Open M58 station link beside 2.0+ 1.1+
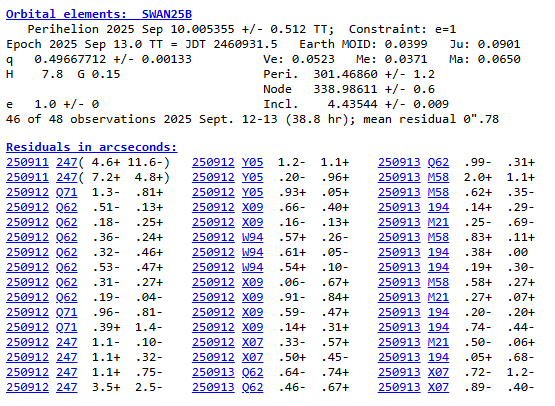This screenshot has width=555, height=406. point(438,177)
